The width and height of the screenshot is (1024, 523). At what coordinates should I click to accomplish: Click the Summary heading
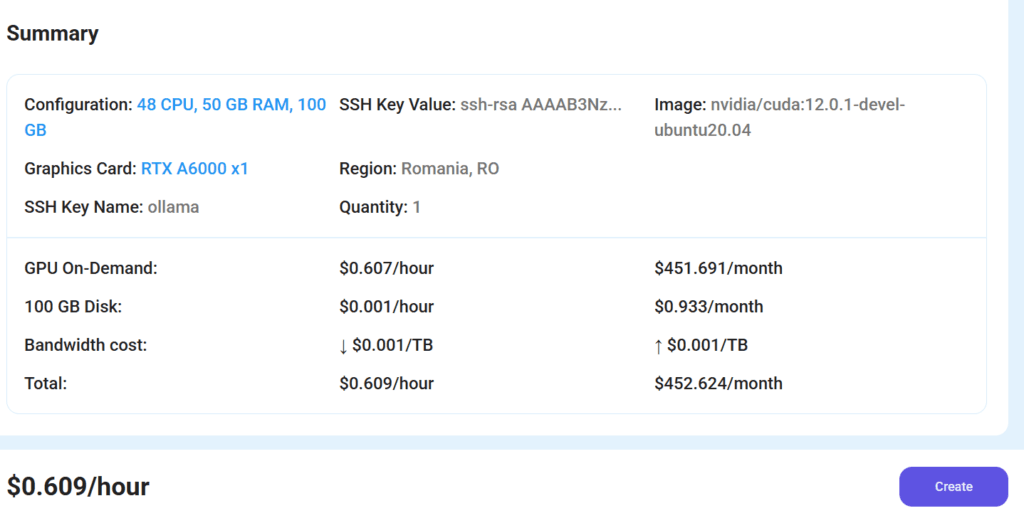tap(52, 33)
